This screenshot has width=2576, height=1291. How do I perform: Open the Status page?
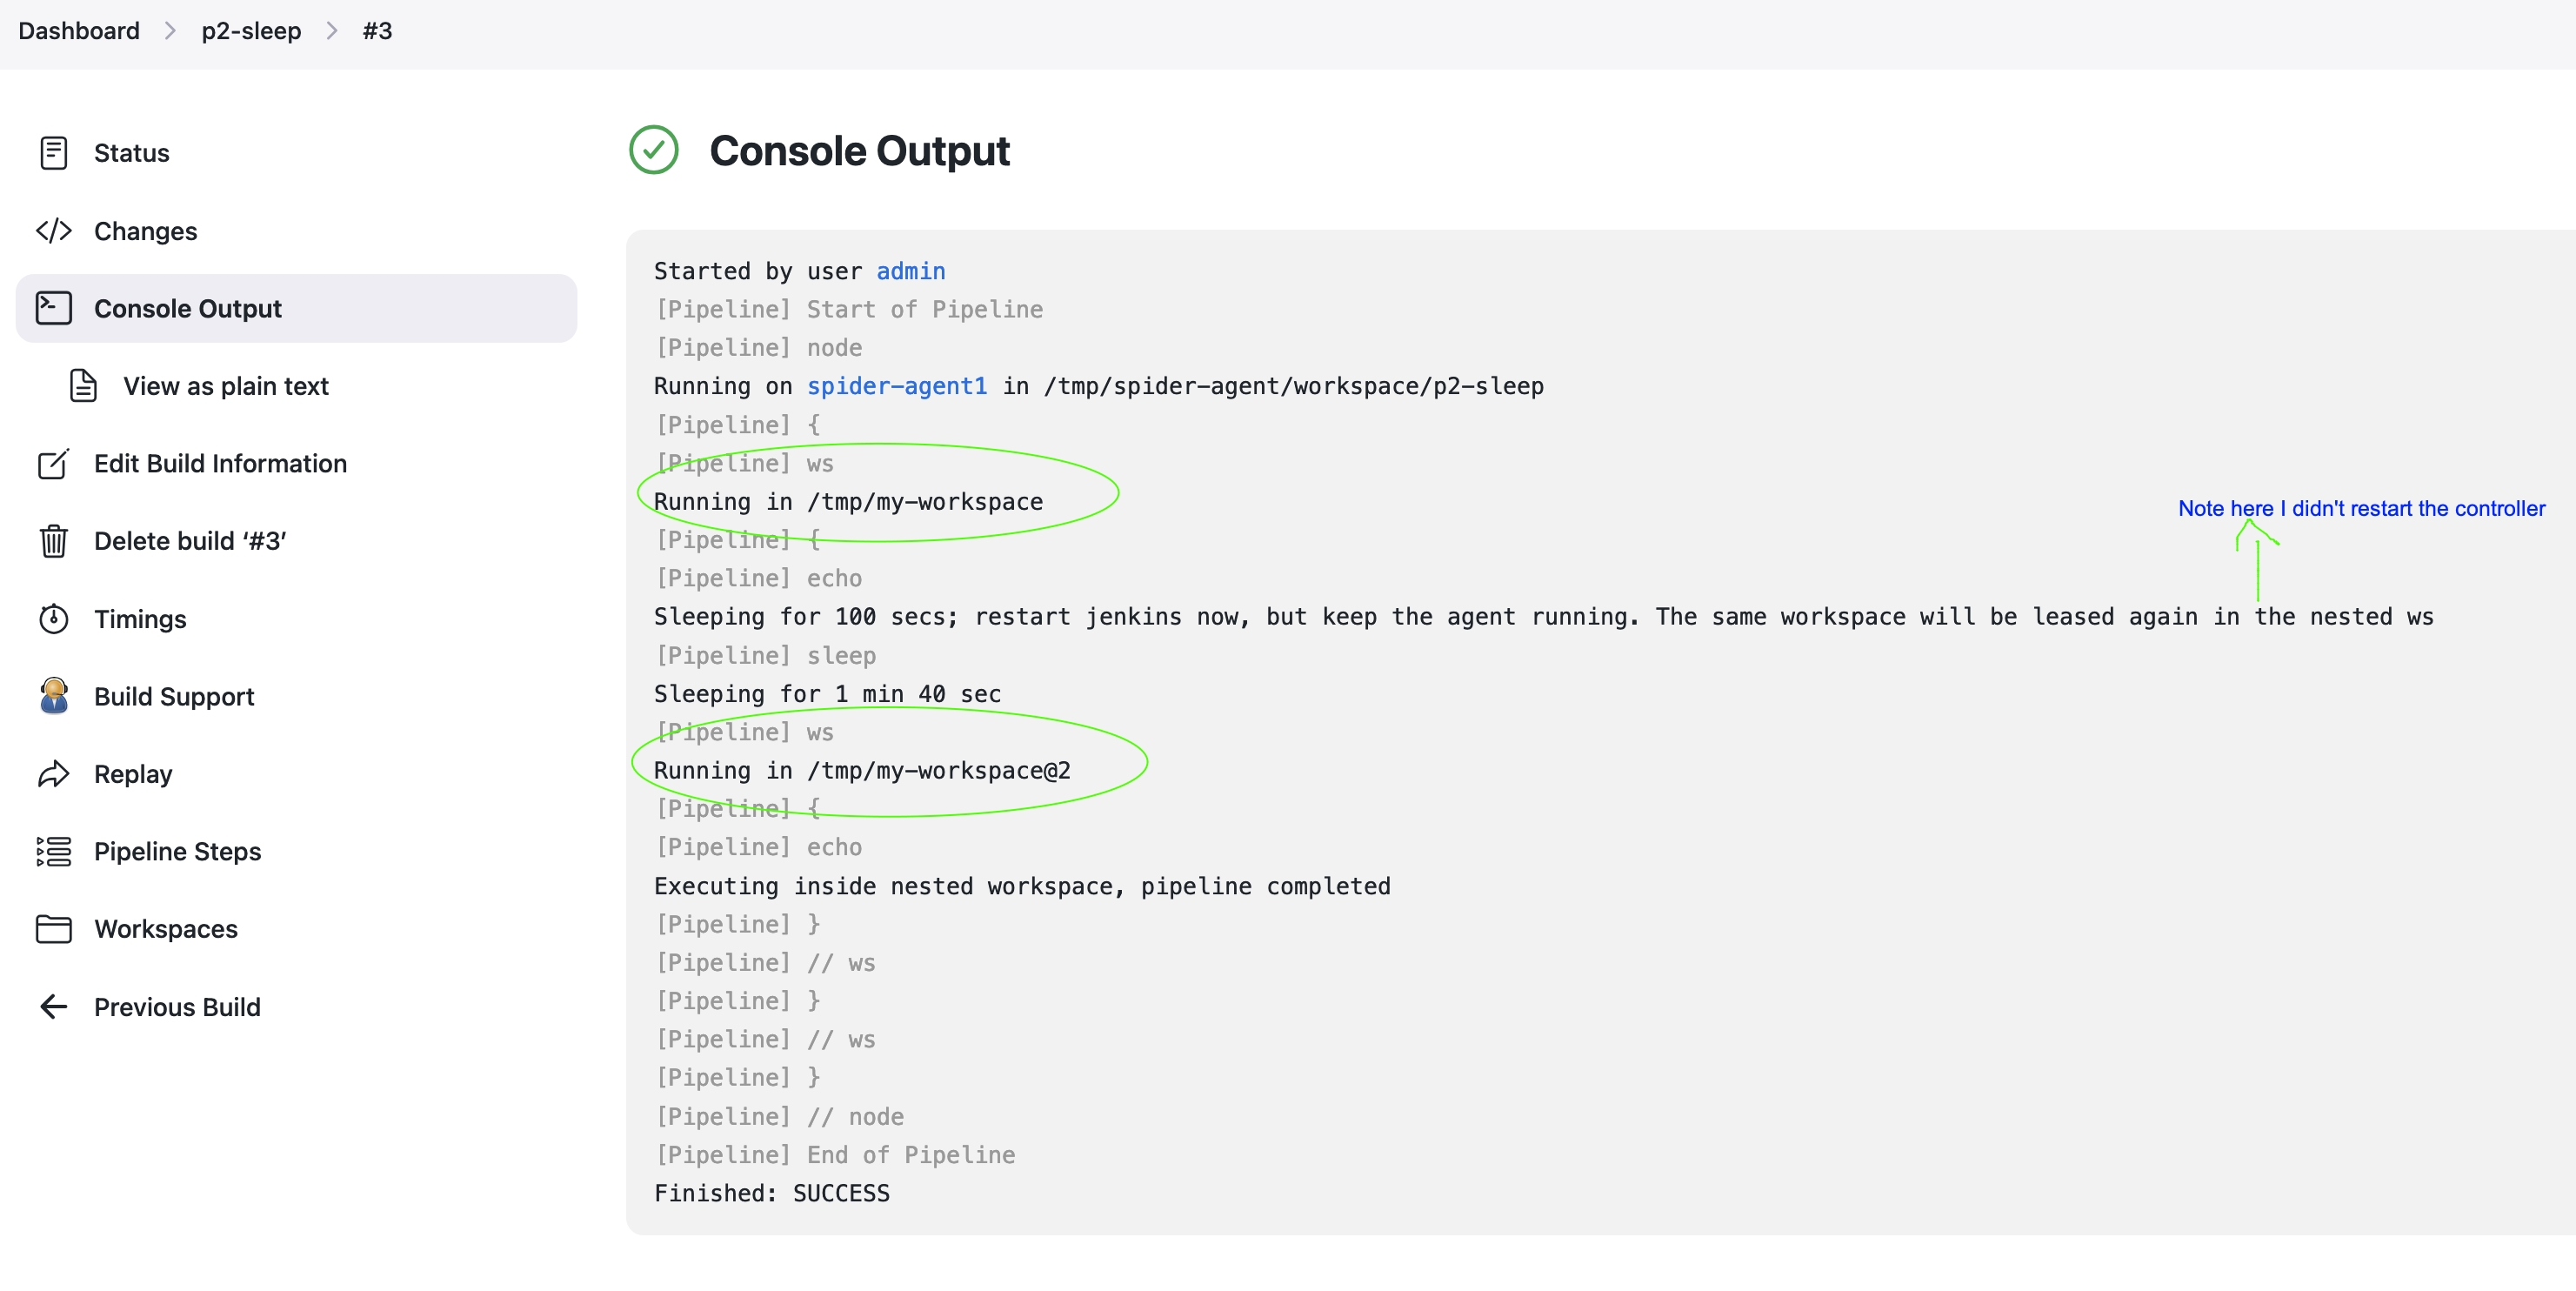pos(131,153)
